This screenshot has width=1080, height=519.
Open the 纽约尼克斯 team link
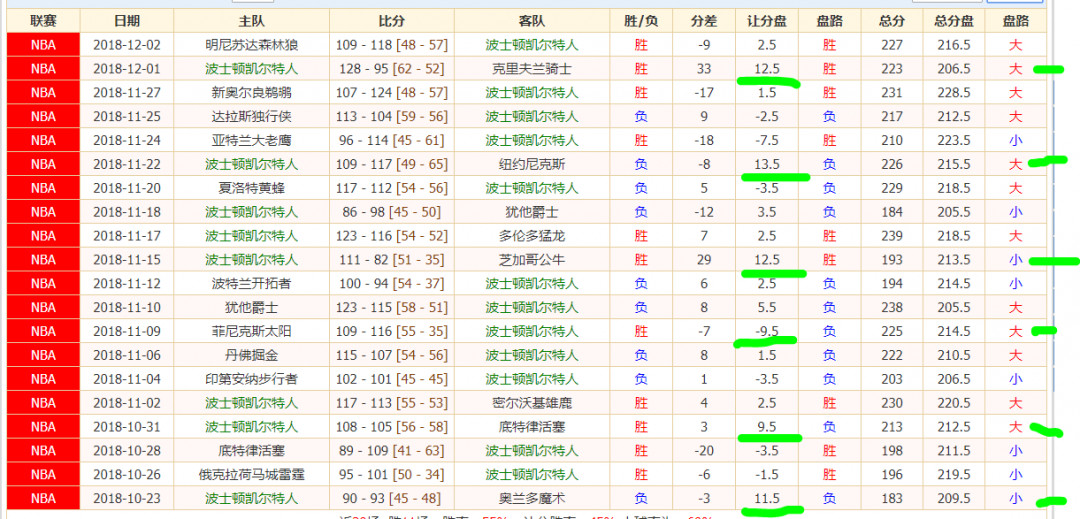click(532, 165)
